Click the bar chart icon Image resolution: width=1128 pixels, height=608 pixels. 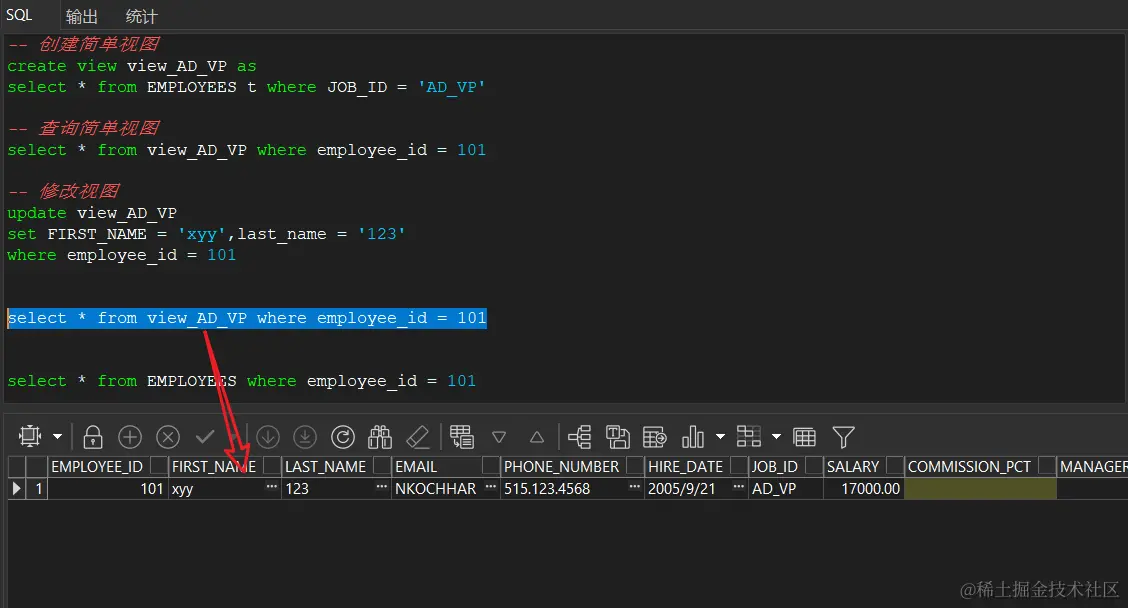point(693,437)
